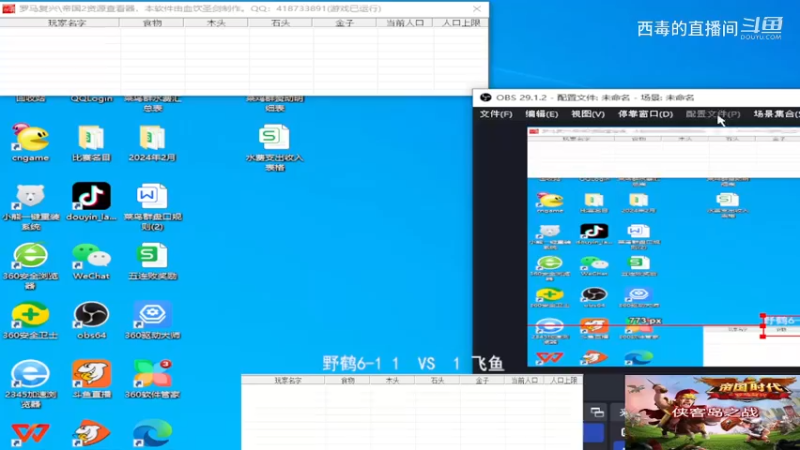Launch the red WPS Office desktop shortcut

[30, 434]
